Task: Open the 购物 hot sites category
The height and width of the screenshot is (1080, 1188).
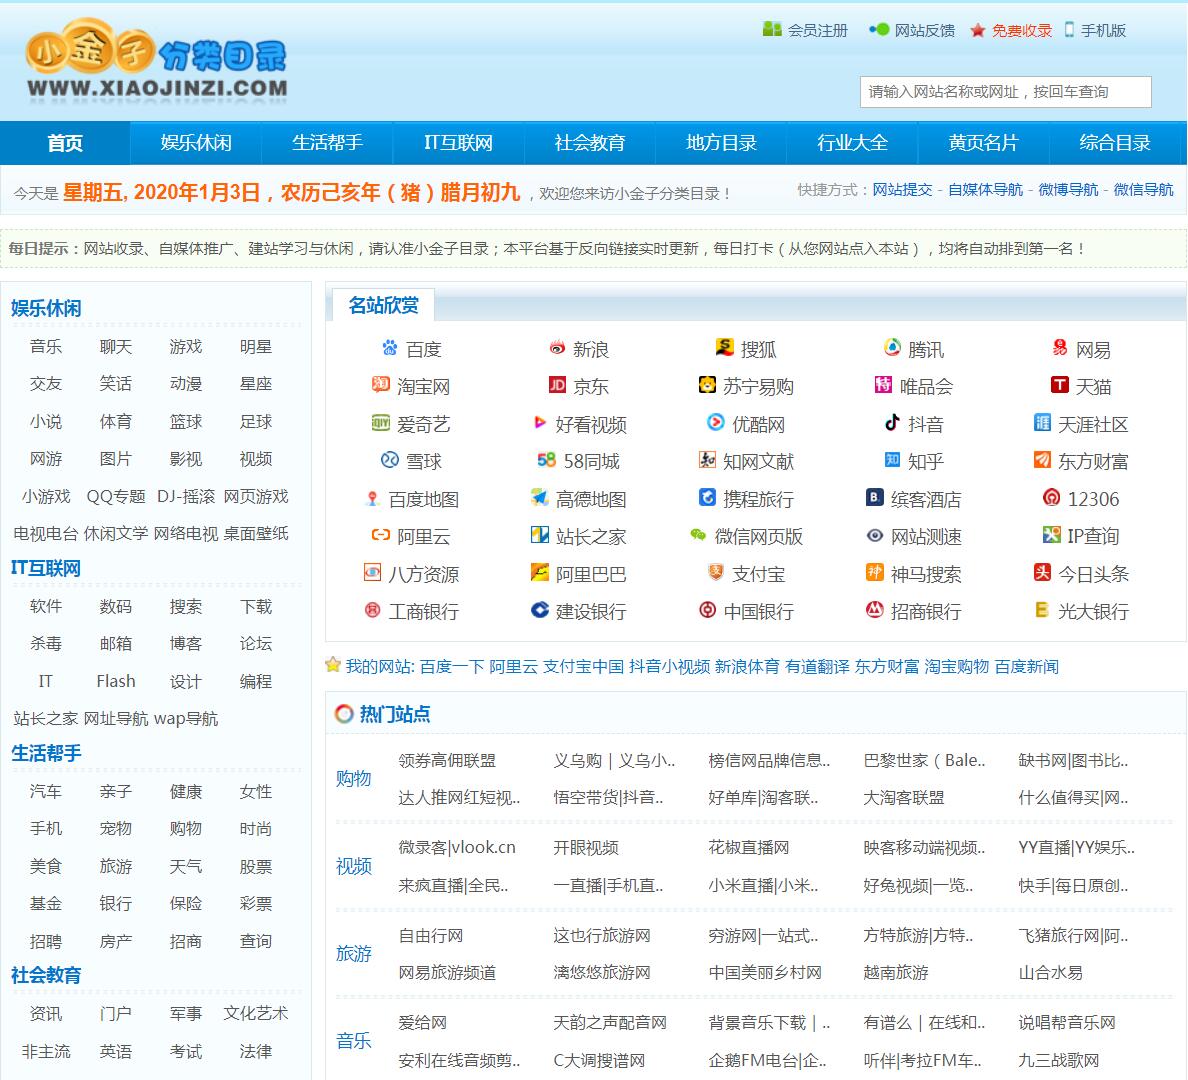Action: [353, 778]
